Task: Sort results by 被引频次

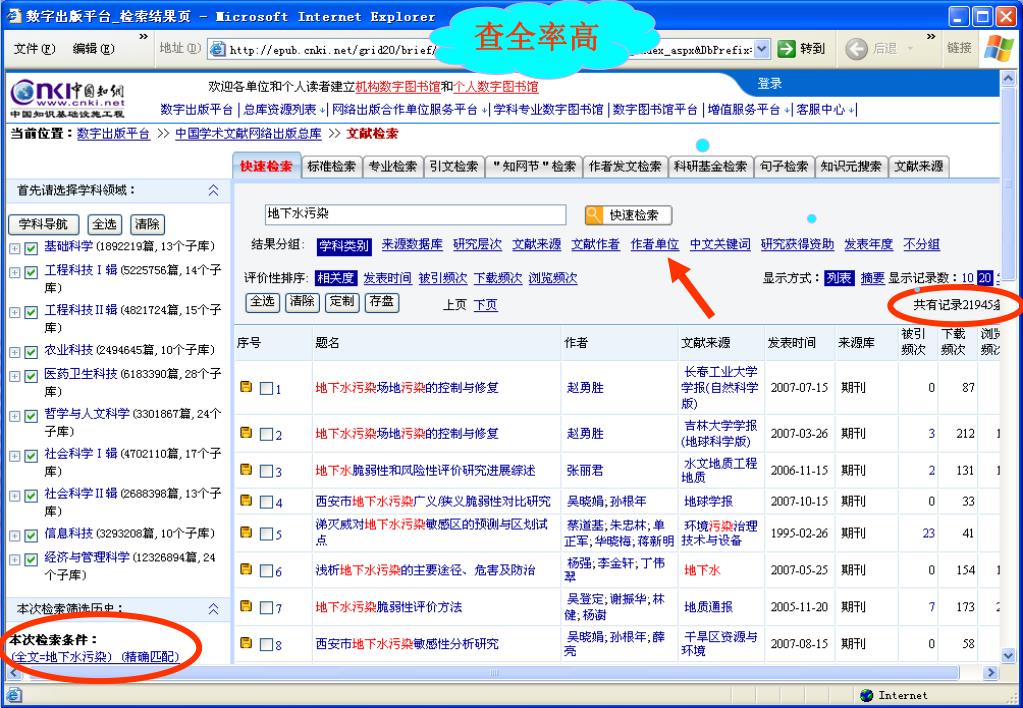Action: tap(442, 278)
